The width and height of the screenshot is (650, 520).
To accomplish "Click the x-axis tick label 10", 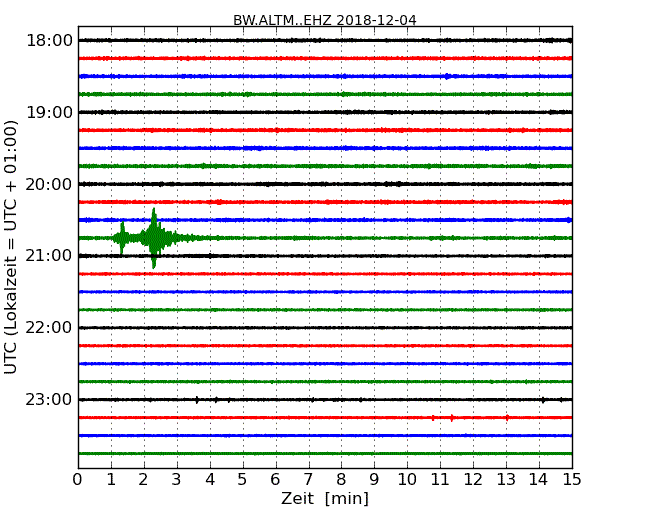I will coord(407,480).
